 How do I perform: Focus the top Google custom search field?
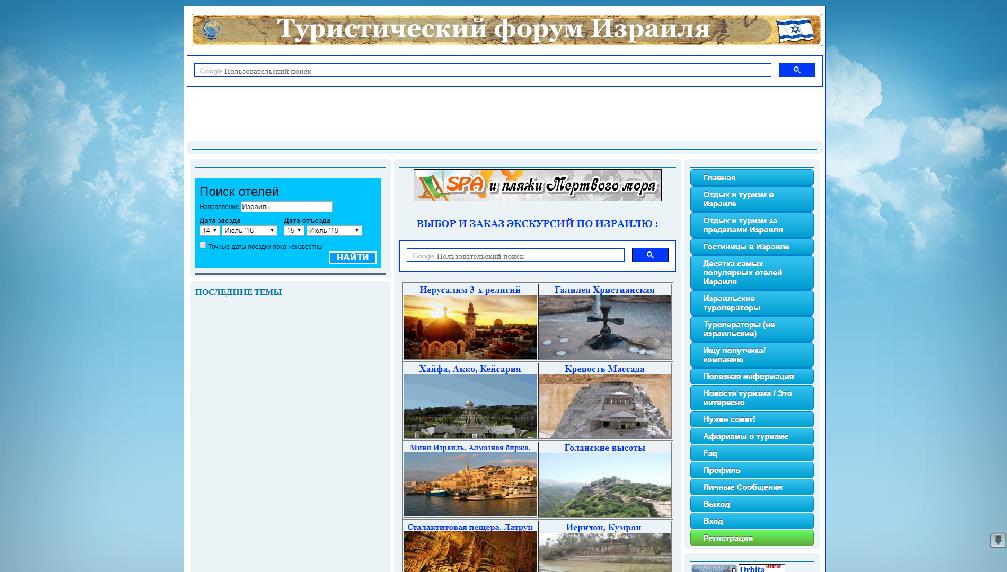click(482, 71)
